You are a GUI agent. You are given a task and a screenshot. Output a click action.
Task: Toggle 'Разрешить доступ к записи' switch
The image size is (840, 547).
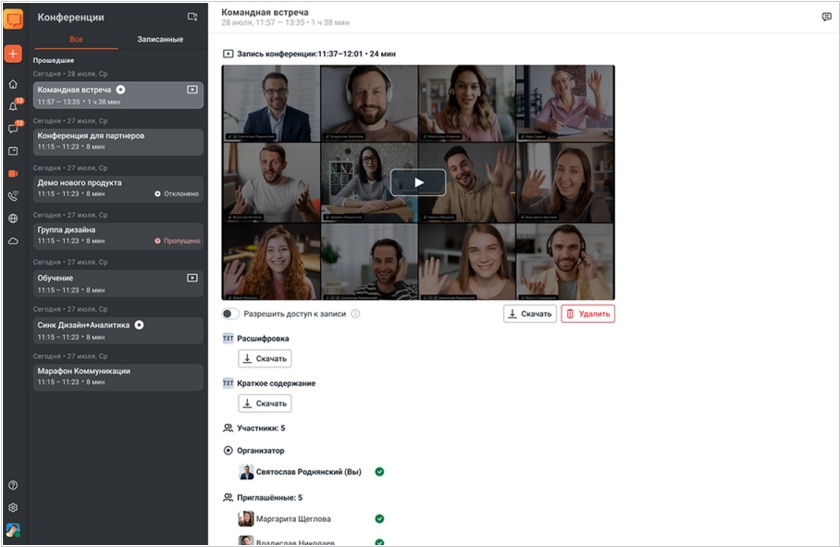pyautogui.click(x=231, y=314)
